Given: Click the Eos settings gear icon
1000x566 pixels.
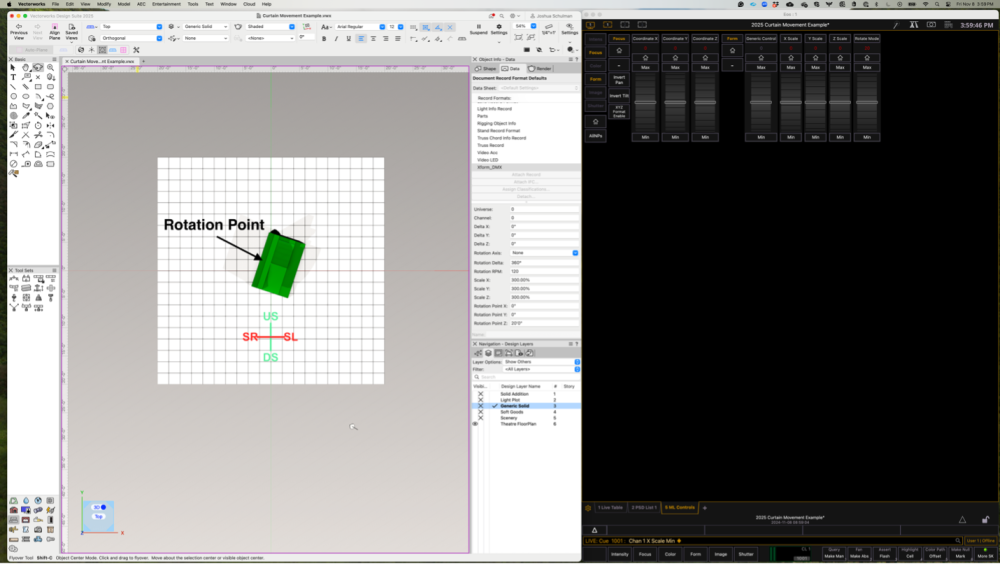Looking at the screenshot, I should point(588,508).
